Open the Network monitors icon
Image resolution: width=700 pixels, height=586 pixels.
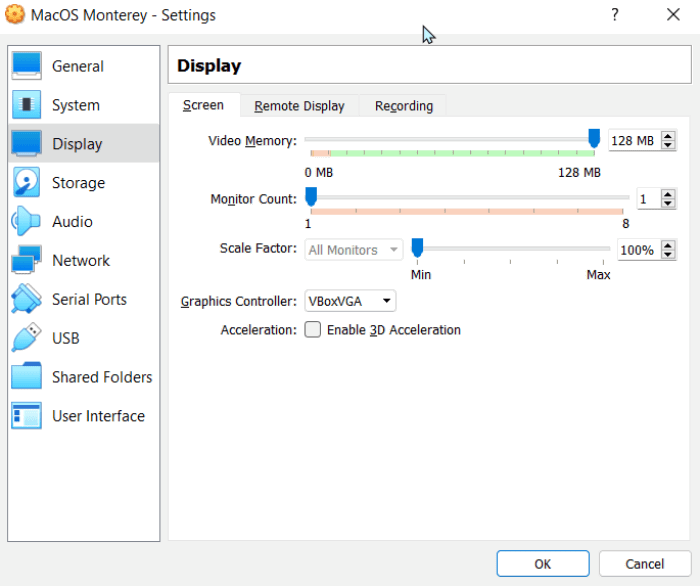click(x=27, y=261)
